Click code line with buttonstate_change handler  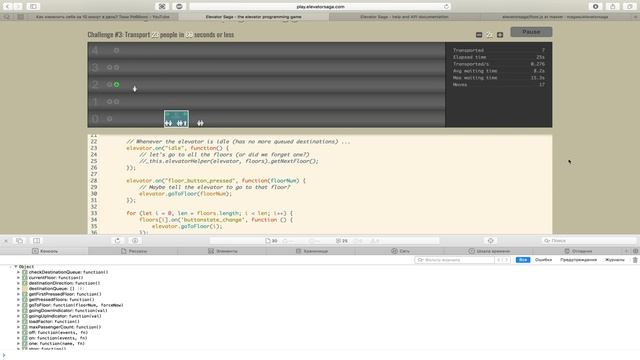pyautogui.click(x=216, y=220)
